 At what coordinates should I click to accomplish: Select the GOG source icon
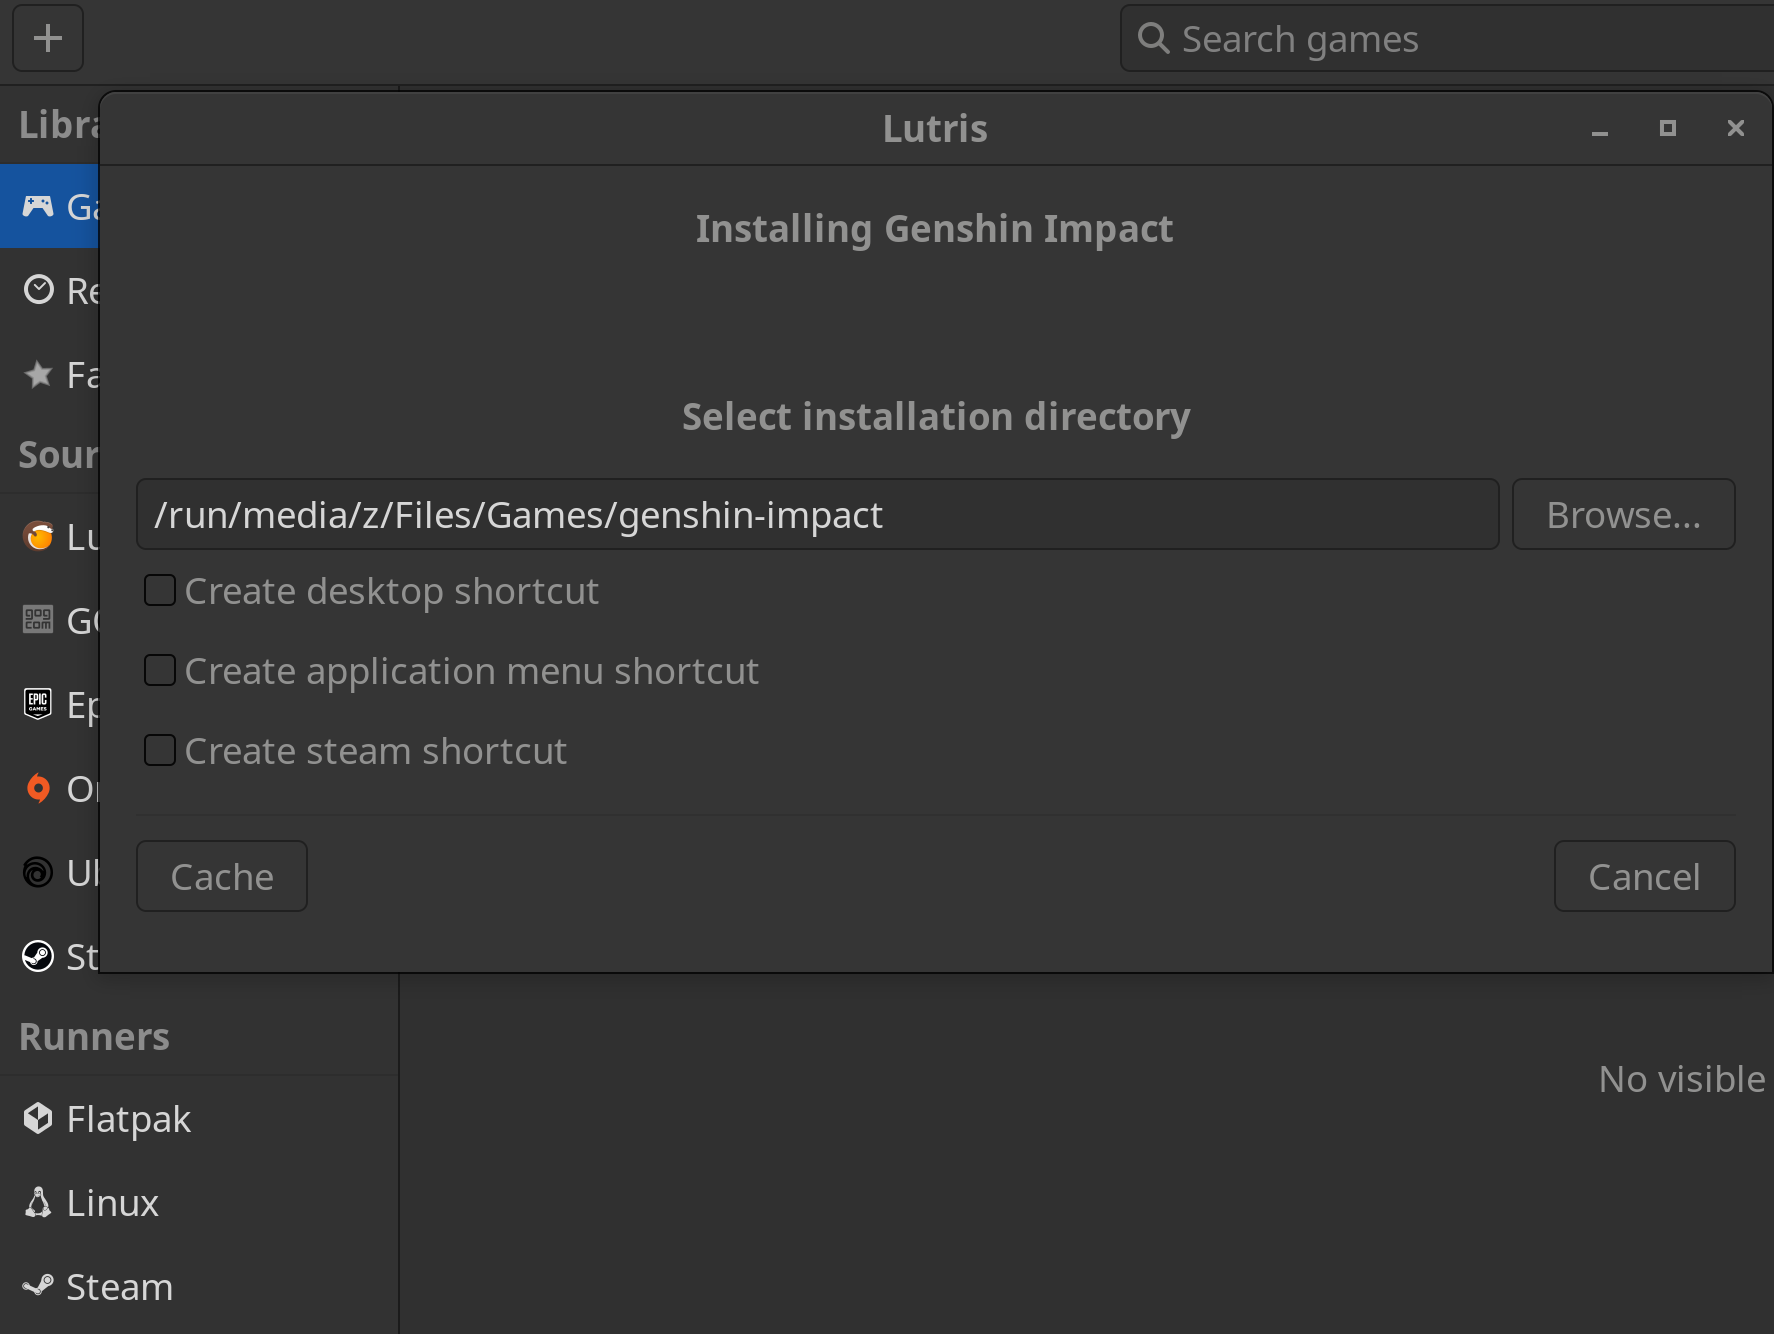[x=38, y=620]
